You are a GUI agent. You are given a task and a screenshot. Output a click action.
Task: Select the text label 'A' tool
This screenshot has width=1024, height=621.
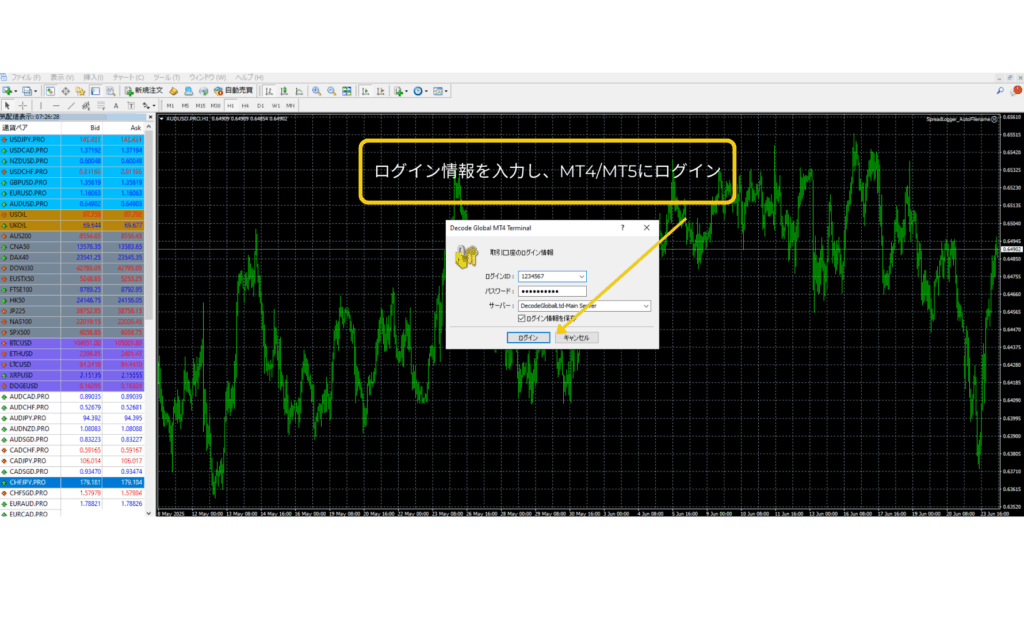click(x=116, y=105)
